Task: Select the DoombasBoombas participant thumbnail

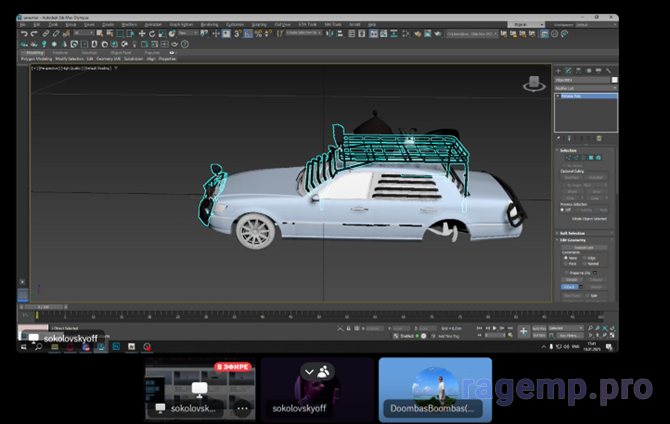Action: pyautogui.click(x=435, y=390)
